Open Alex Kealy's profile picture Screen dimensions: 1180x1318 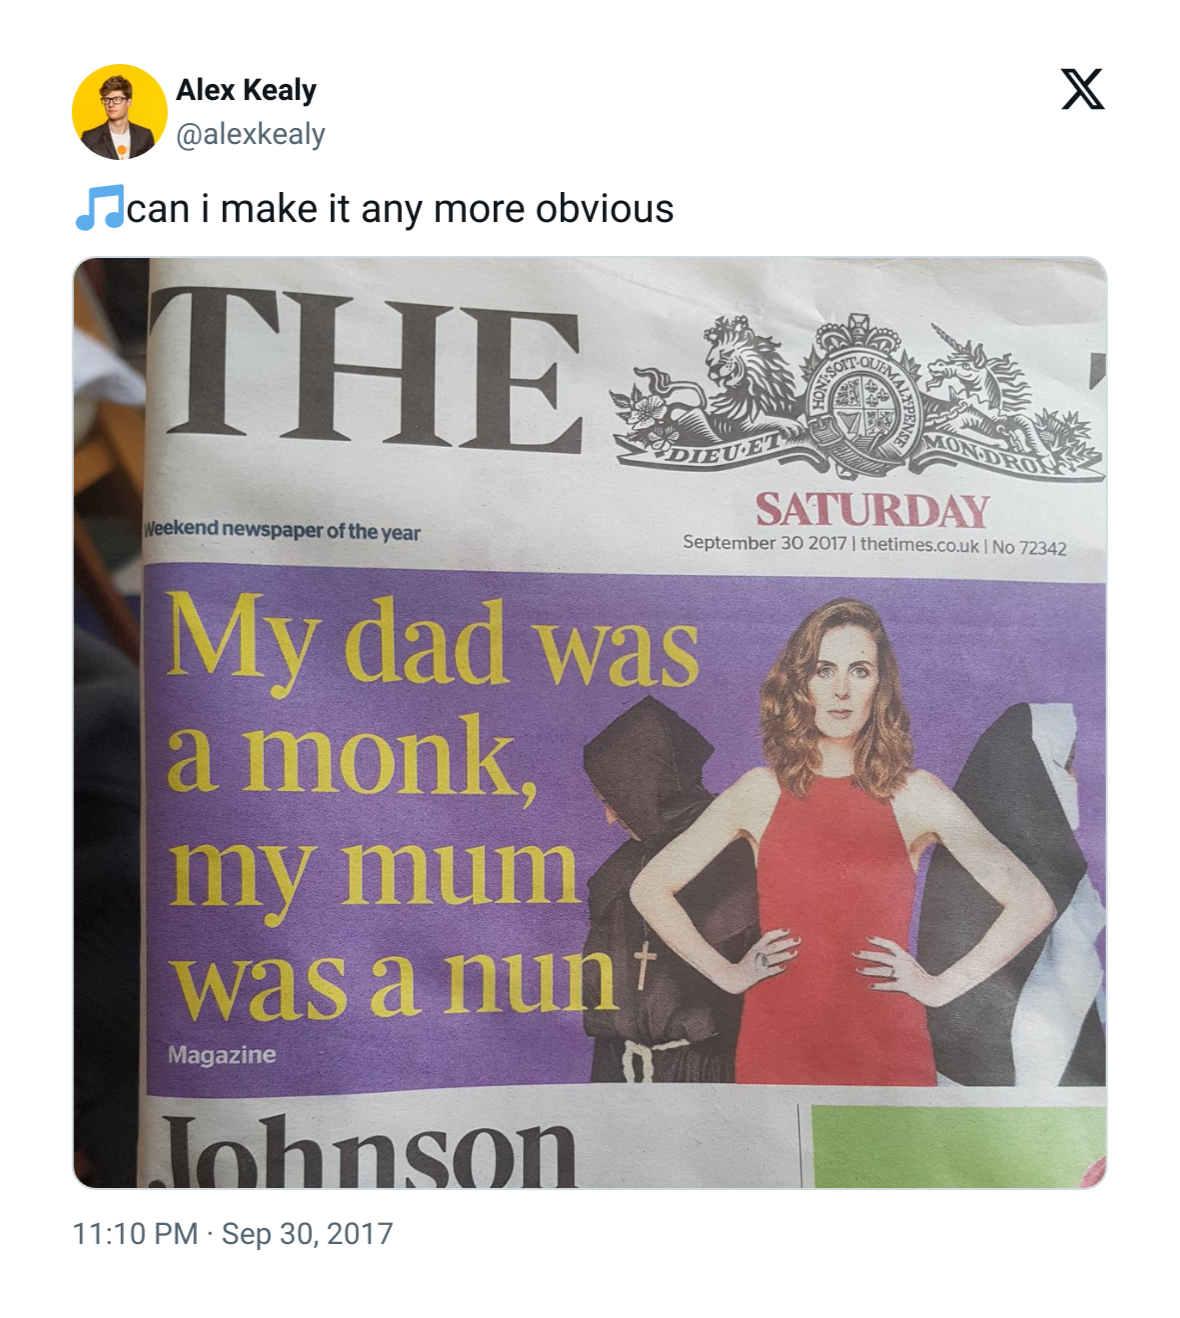point(120,112)
